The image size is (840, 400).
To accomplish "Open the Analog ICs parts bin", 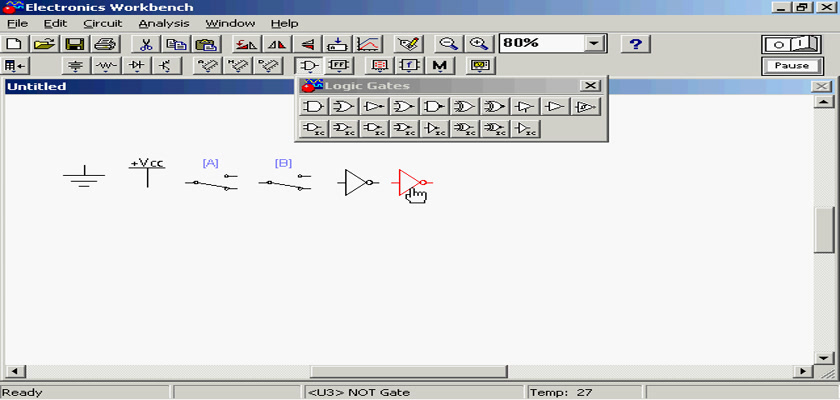I will (x=207, y=66).
